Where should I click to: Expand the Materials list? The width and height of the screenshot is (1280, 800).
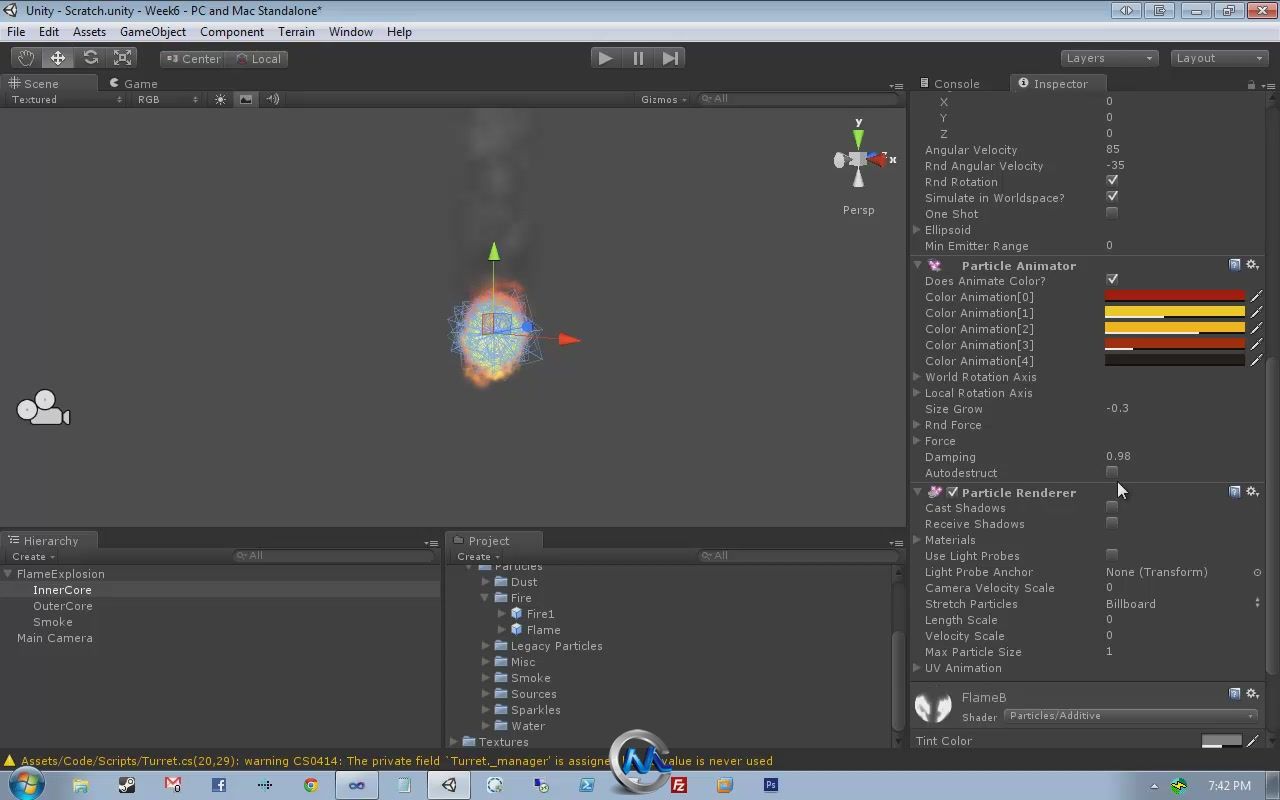click(917, 540)
